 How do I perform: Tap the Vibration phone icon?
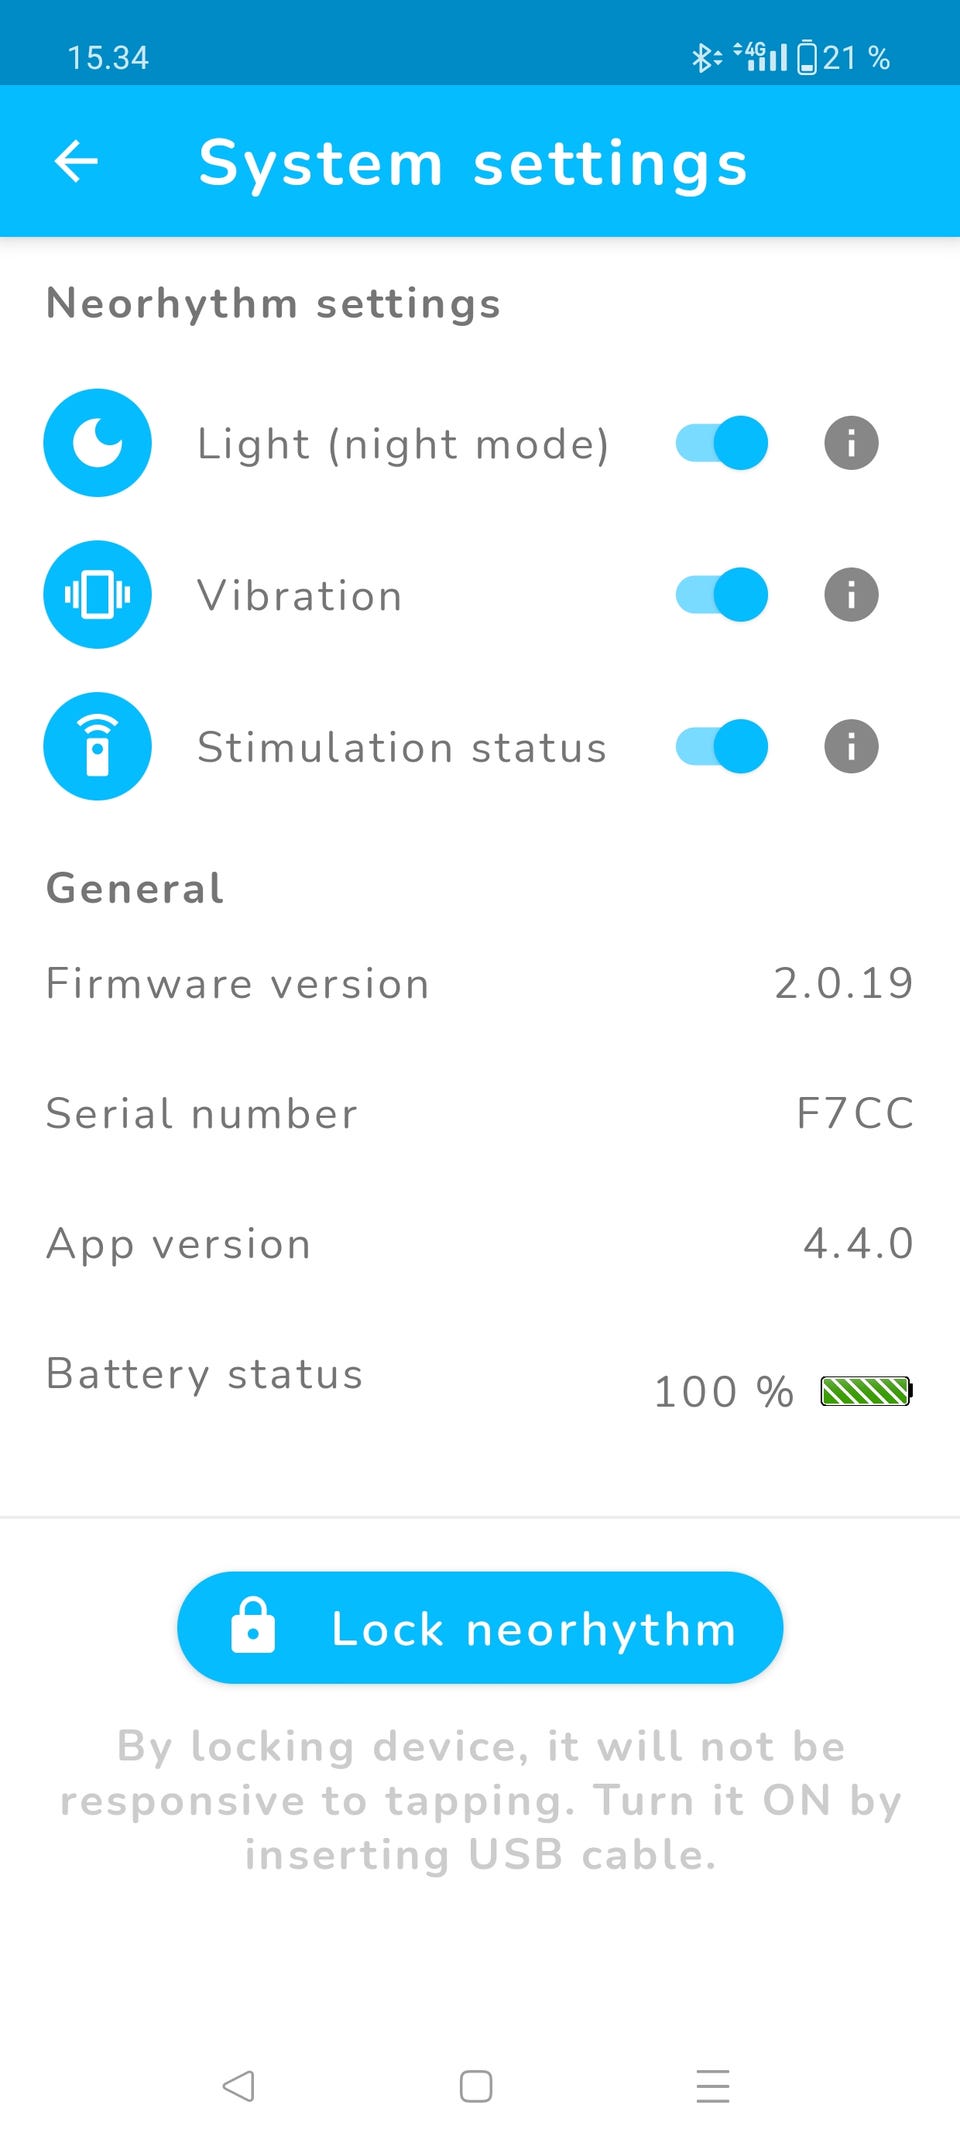(x=98, y=595)
